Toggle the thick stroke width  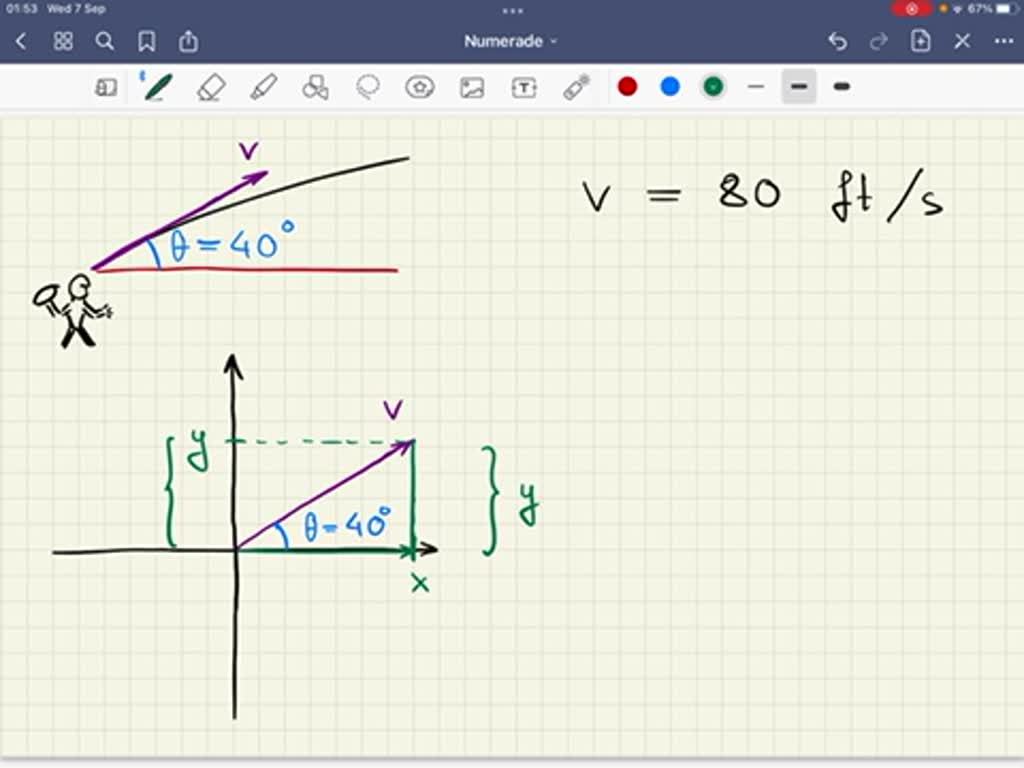tap(841, 87)
